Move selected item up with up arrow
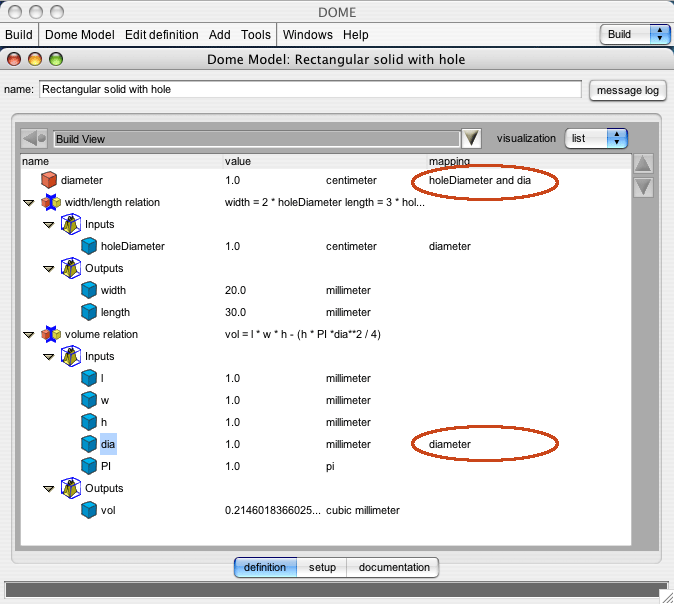 [643, 164]
